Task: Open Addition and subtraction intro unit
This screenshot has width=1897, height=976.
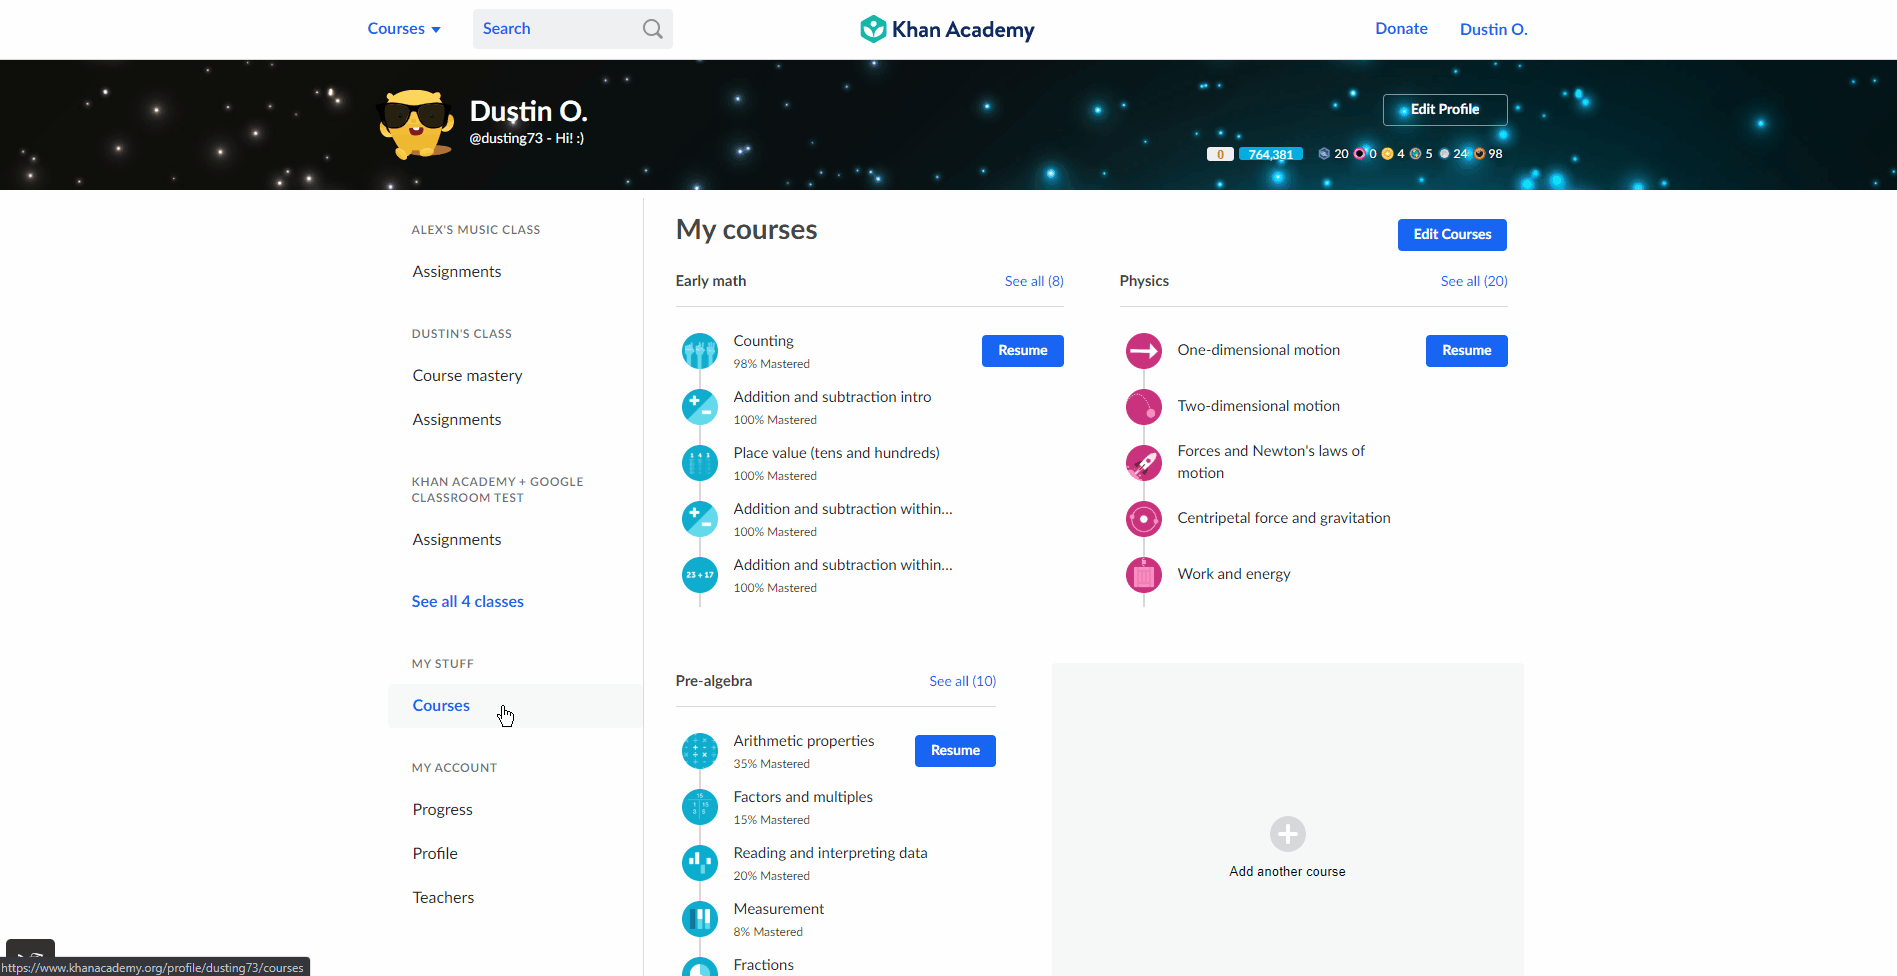Action: [x=832, y=397]
